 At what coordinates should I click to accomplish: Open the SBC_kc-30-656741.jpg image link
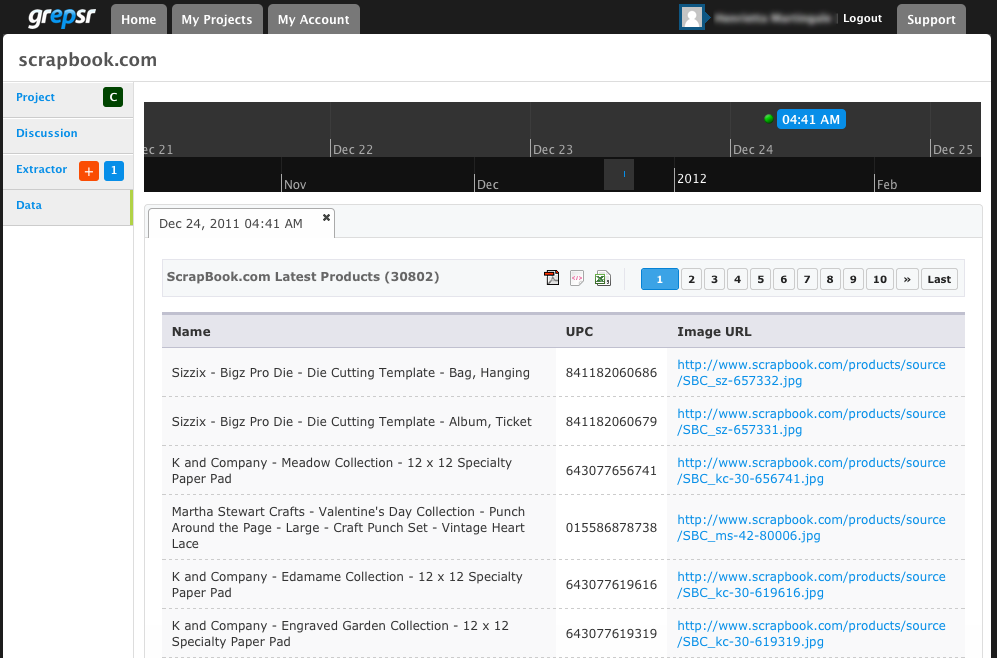coord(811,470)
